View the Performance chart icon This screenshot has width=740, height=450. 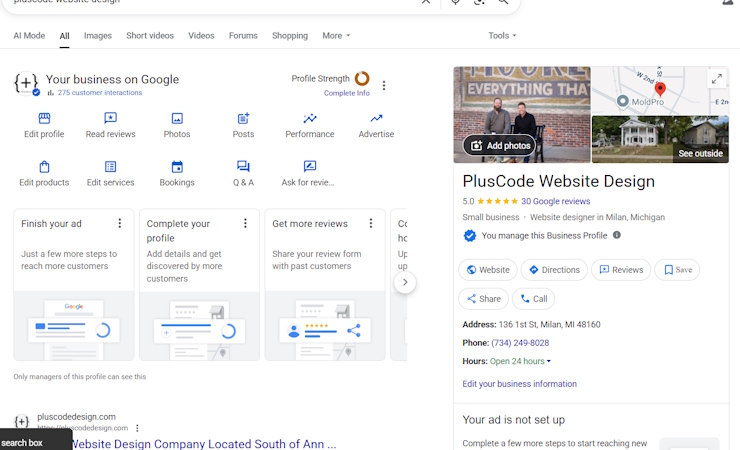click(x=310, y=119)
